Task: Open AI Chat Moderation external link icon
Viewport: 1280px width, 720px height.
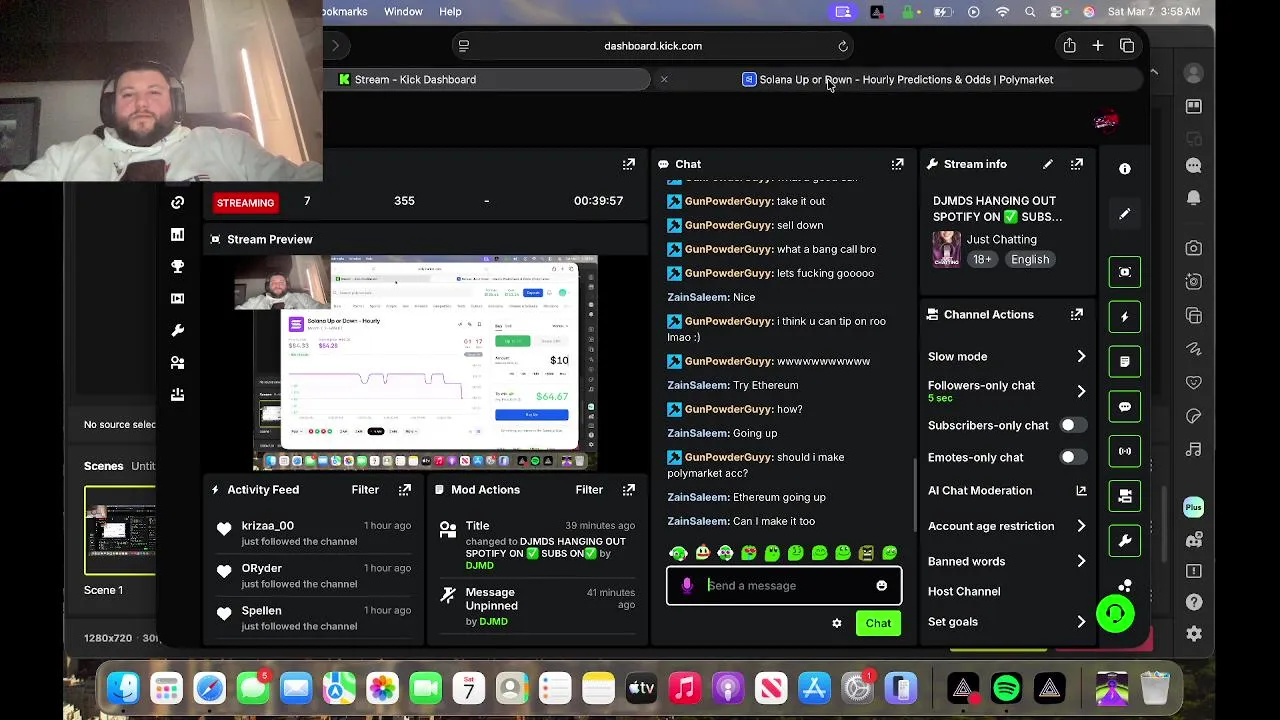Action: 1081,491
